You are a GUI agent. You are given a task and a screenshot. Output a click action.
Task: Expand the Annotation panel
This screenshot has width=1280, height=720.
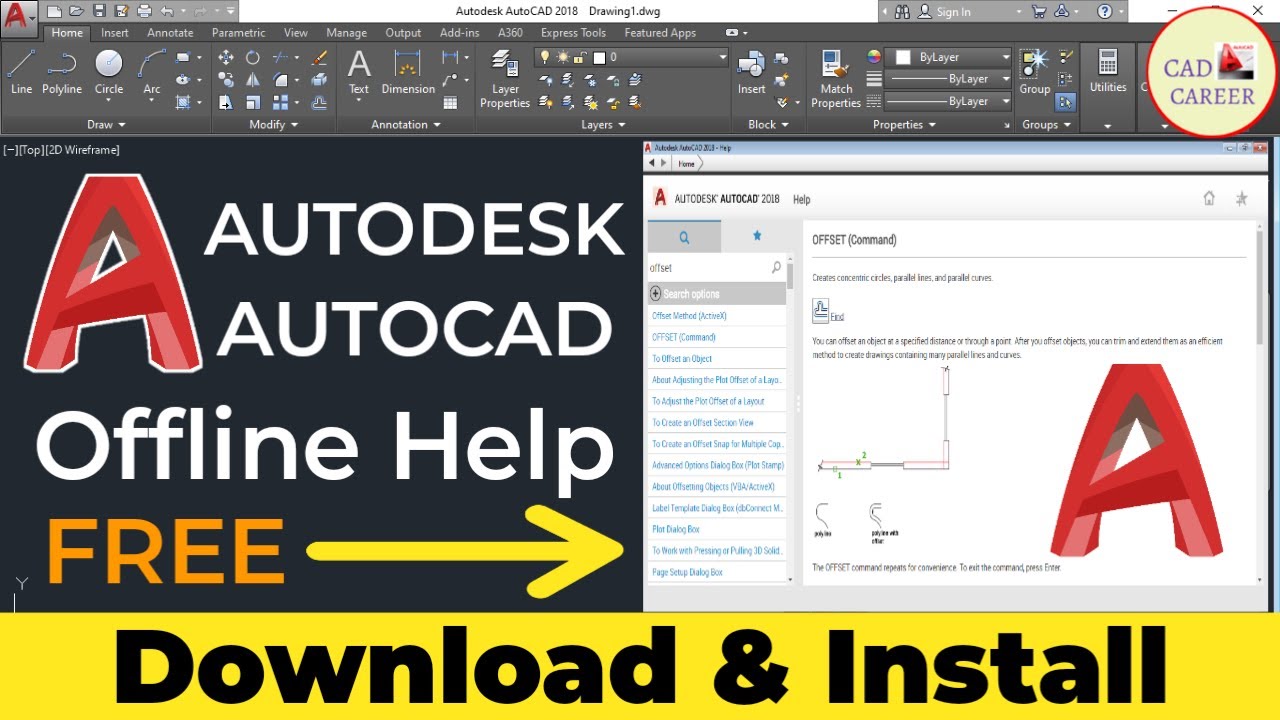tap(406, 124)
